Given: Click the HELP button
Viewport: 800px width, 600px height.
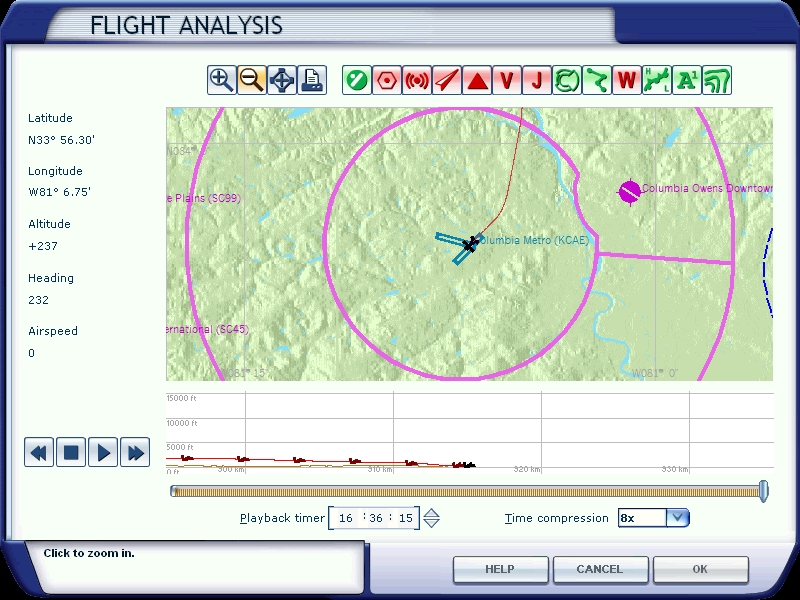Looking at the screenshot, I should [501, 569].
